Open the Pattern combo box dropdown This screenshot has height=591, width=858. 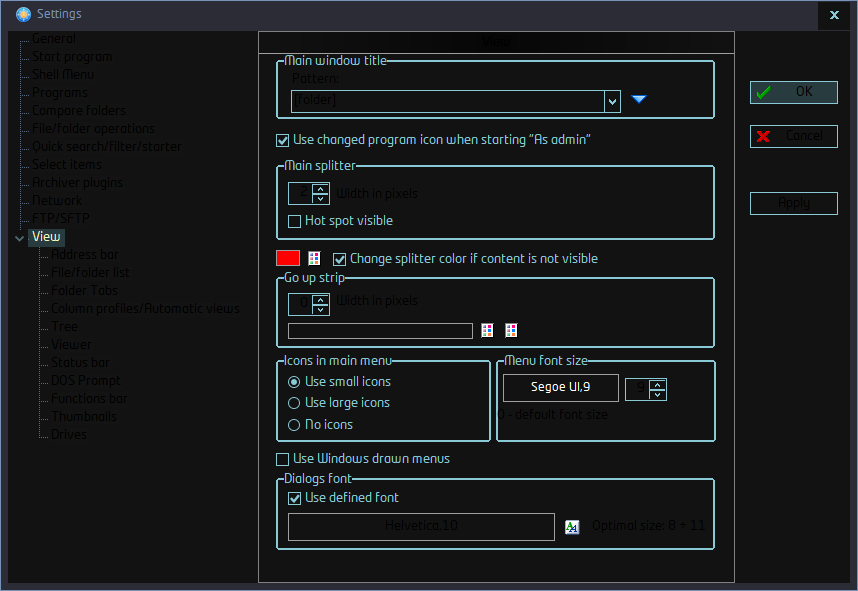pyautogui.click(x=612, y=100)
